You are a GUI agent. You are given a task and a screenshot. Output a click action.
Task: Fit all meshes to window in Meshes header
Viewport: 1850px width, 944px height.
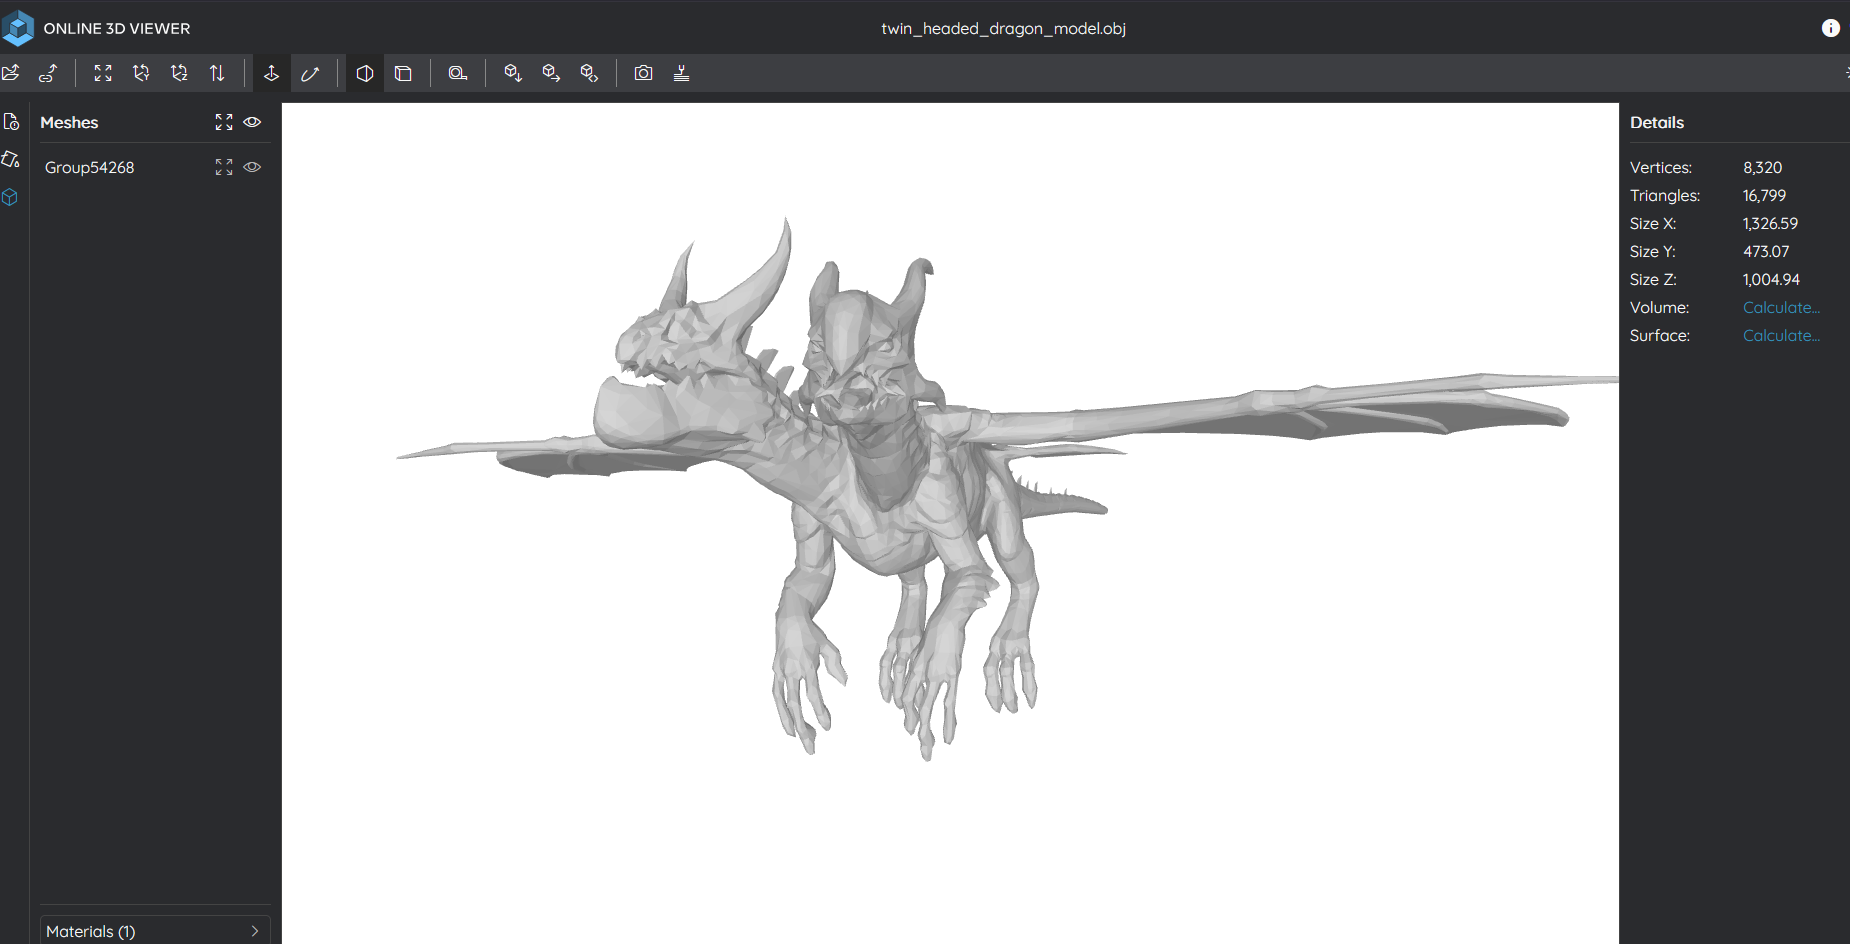(224, 122)
